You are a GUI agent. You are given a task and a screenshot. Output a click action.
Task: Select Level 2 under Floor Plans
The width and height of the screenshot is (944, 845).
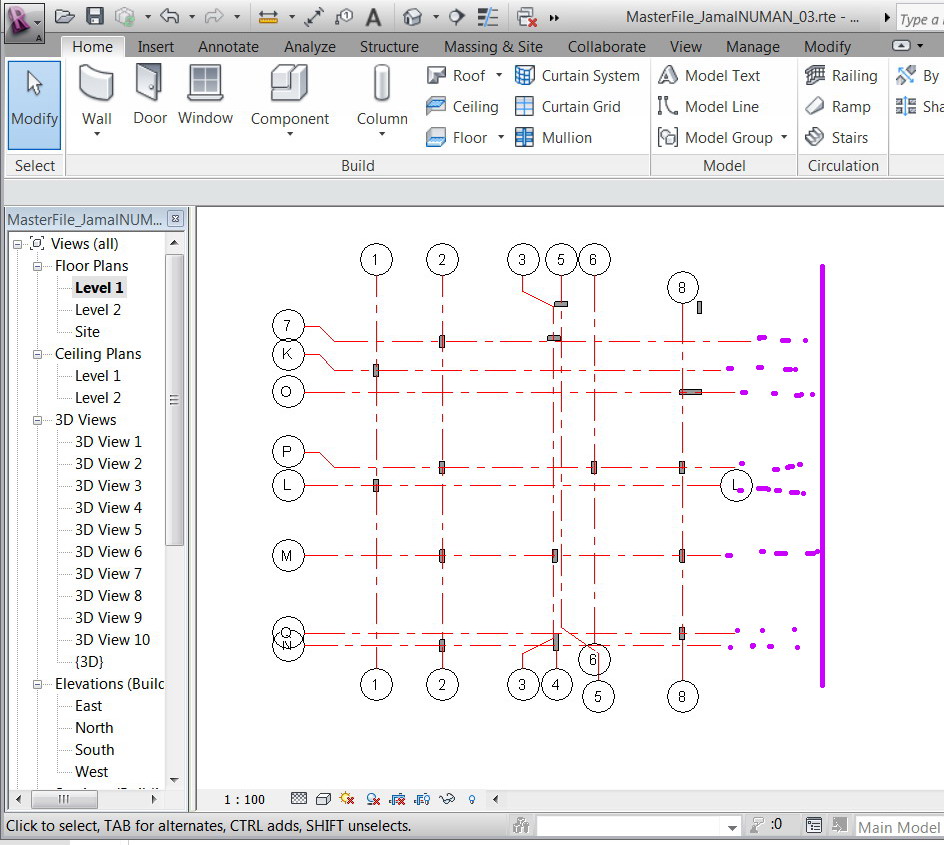98,310
